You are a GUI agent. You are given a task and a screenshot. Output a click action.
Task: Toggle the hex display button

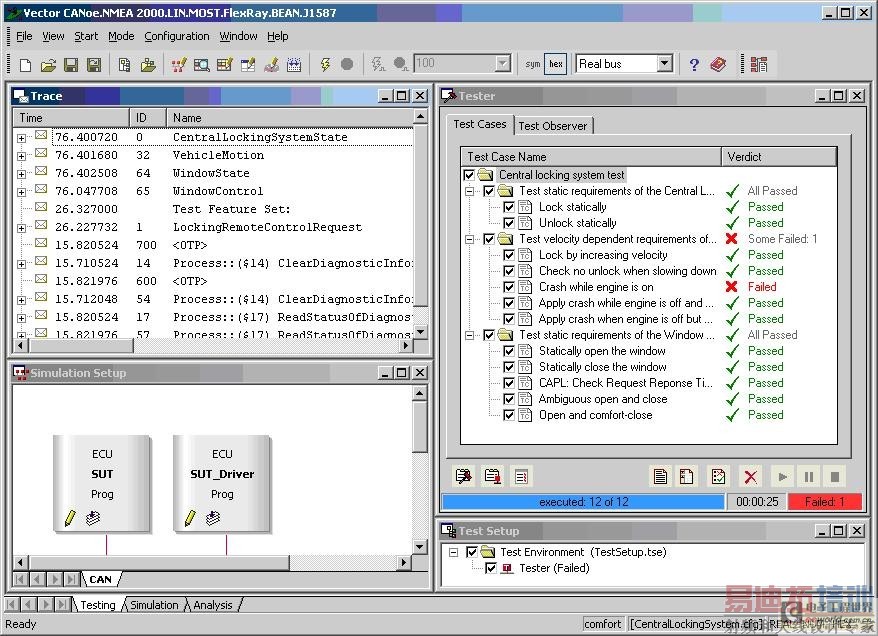coord(555,64)
